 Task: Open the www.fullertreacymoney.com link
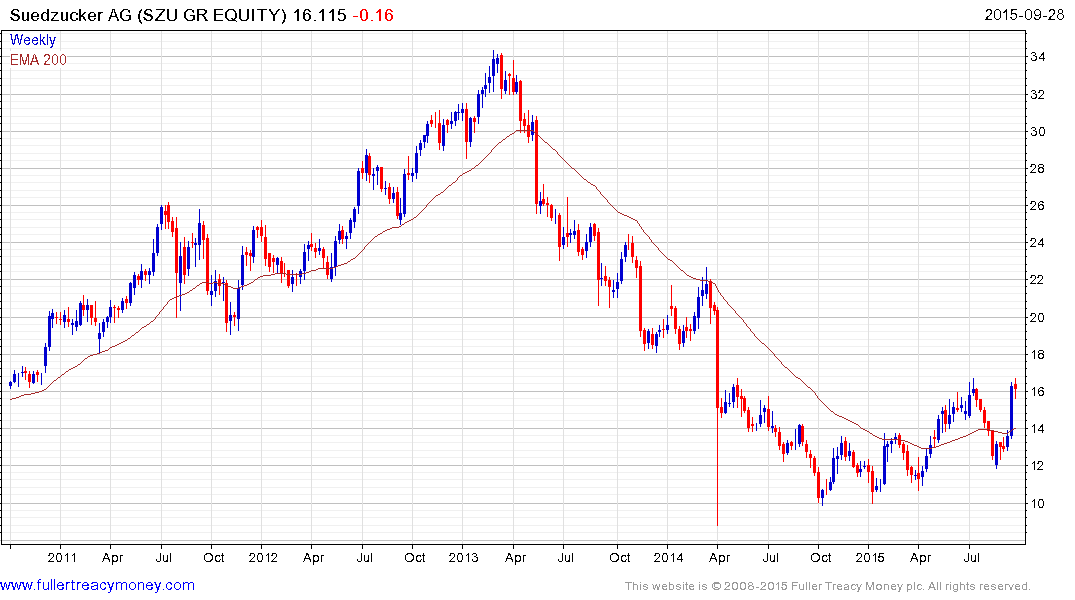pos(97,585)
